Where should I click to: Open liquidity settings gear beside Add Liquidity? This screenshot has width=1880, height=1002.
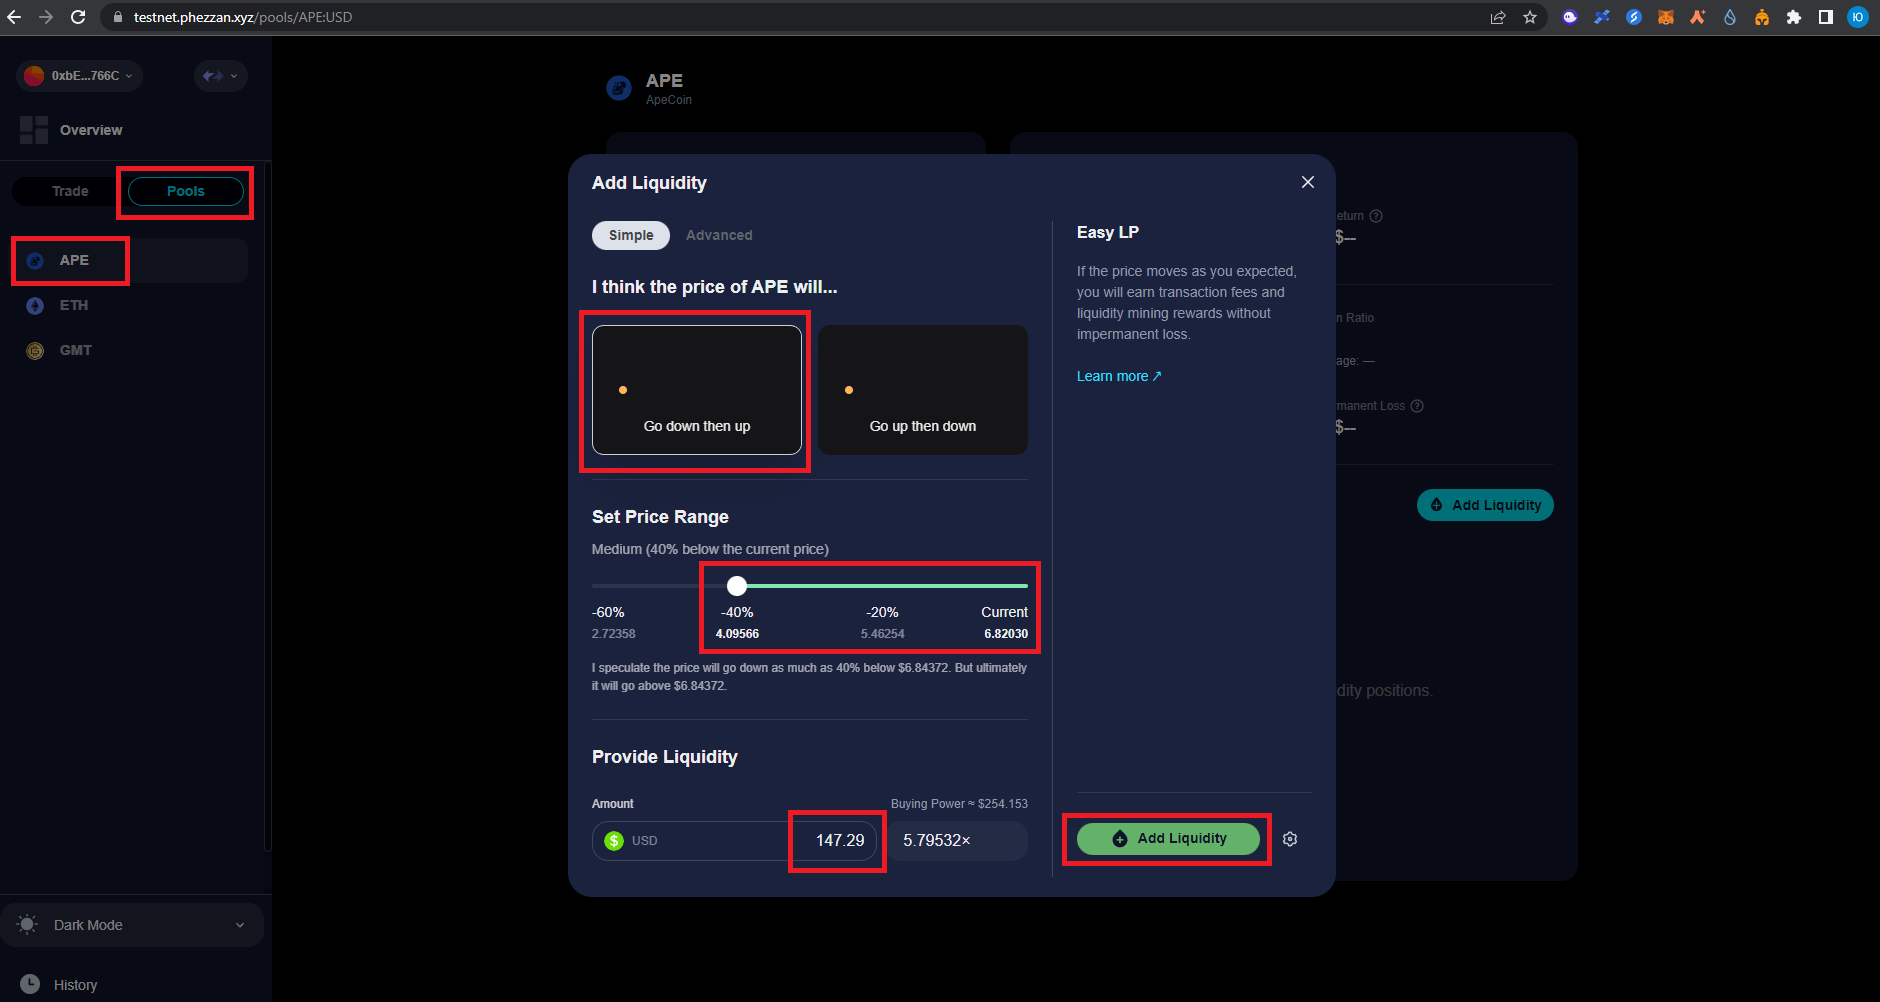1290,839
